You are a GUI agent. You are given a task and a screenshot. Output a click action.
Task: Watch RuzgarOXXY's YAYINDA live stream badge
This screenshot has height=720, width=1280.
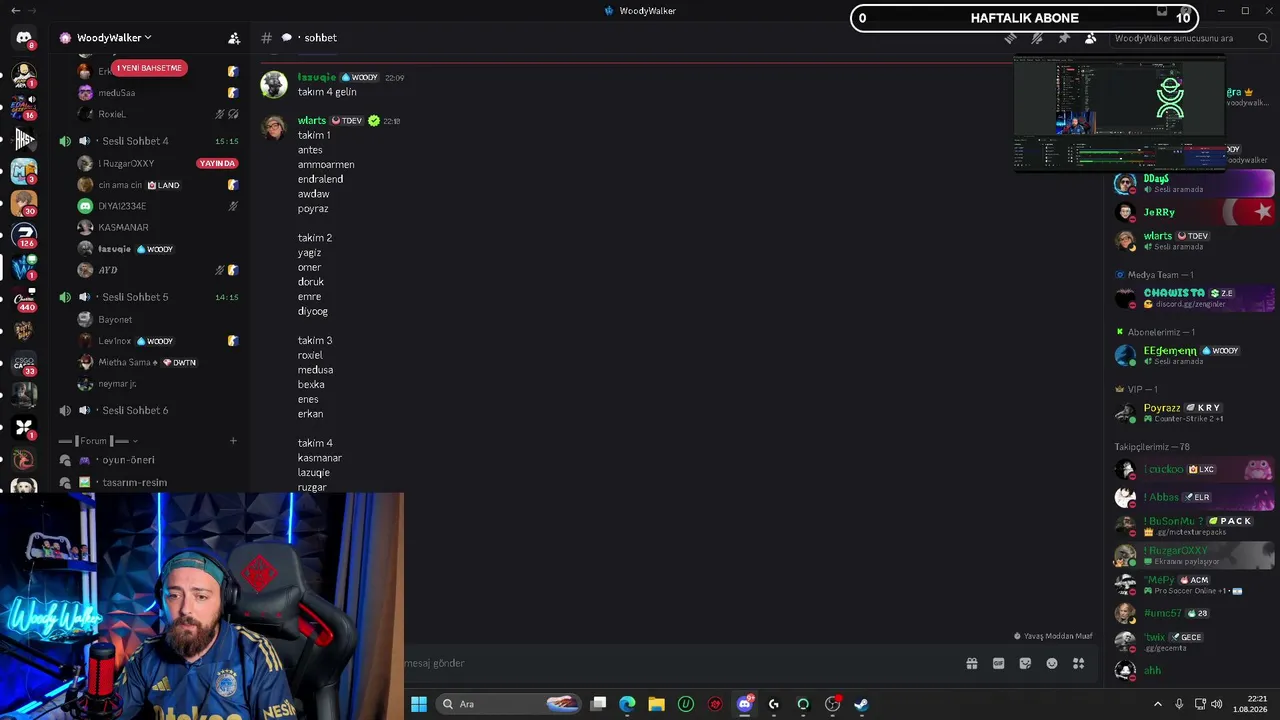point(217,163)
